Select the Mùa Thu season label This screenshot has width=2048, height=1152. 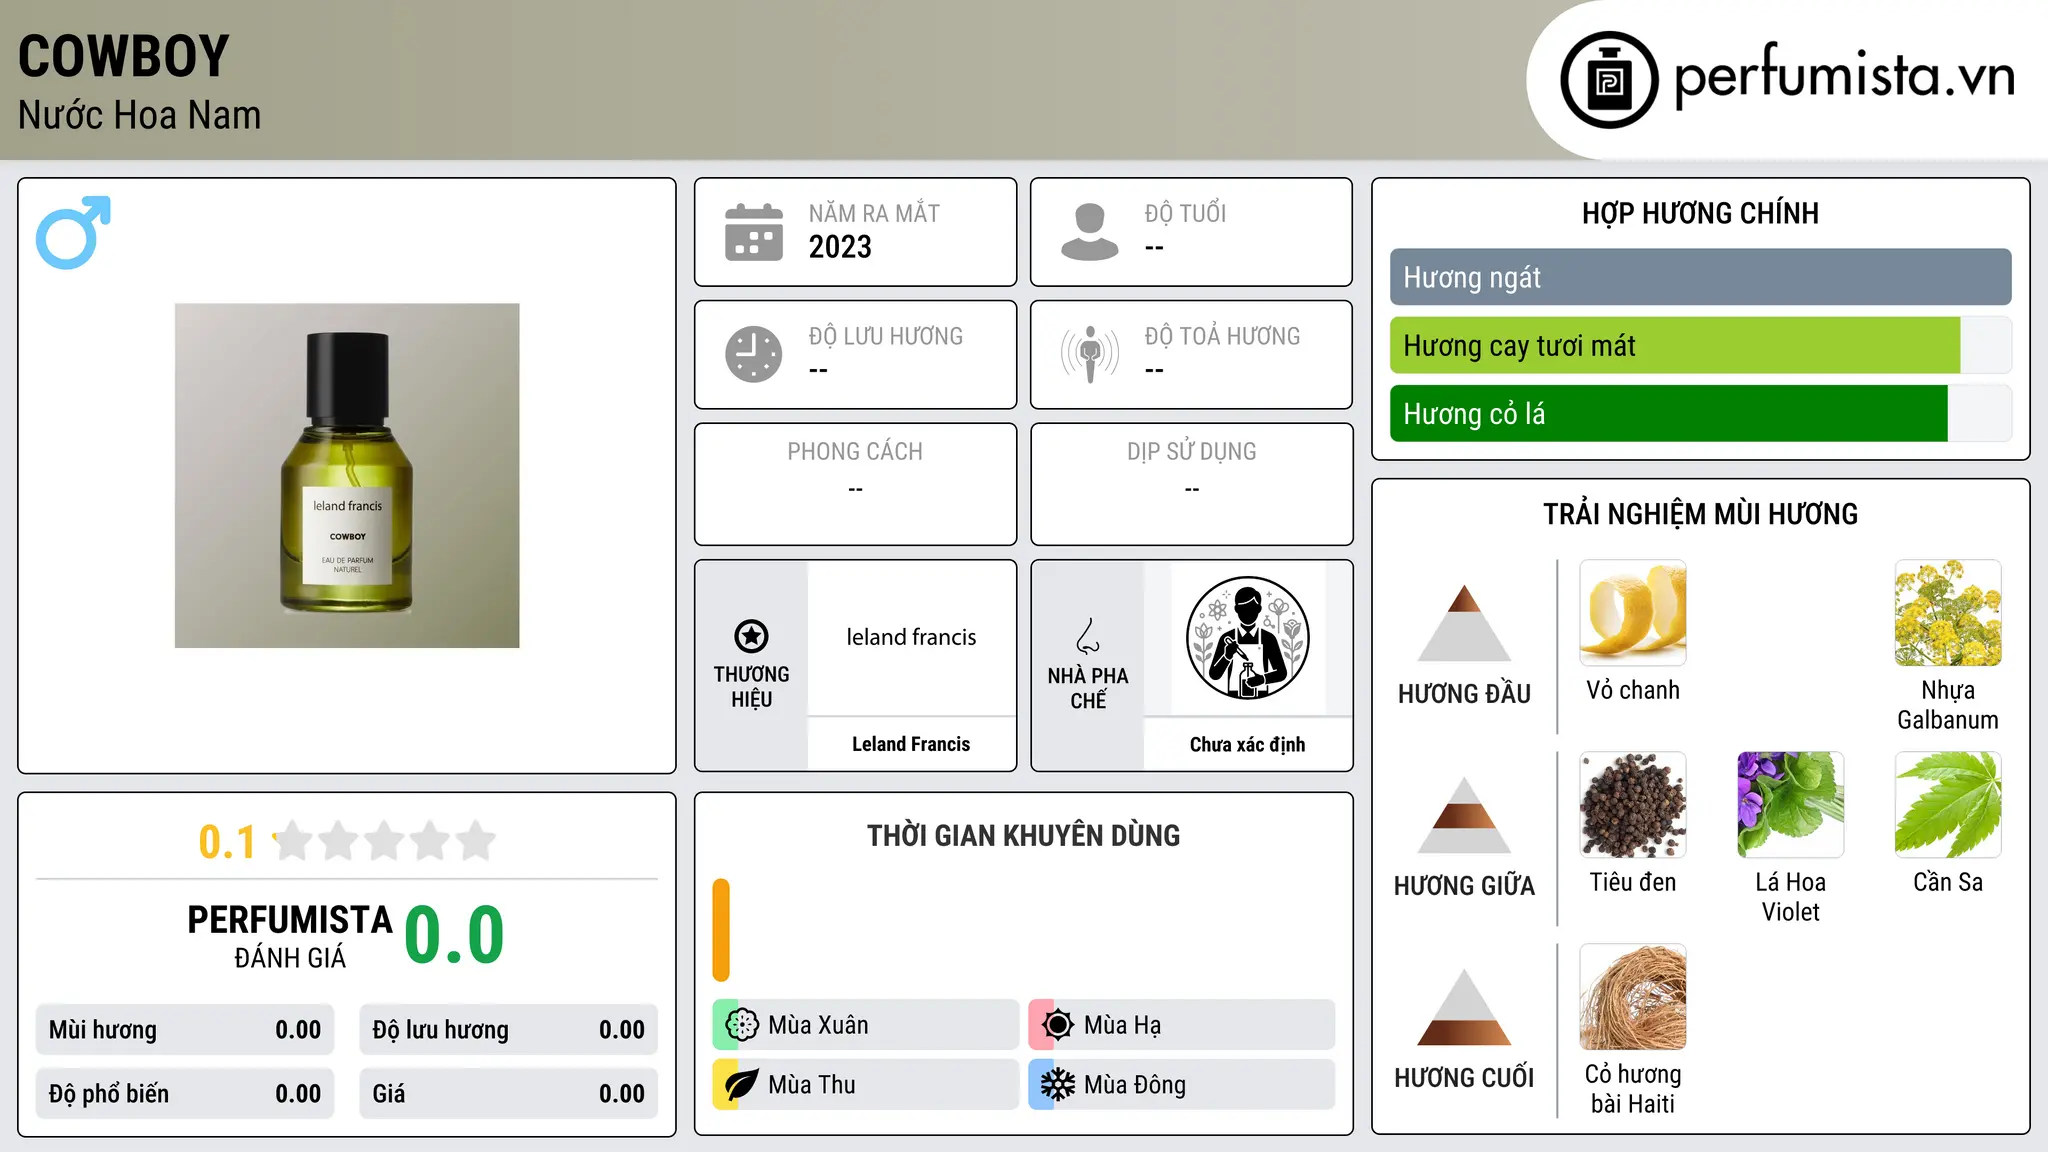point(812,1085)
